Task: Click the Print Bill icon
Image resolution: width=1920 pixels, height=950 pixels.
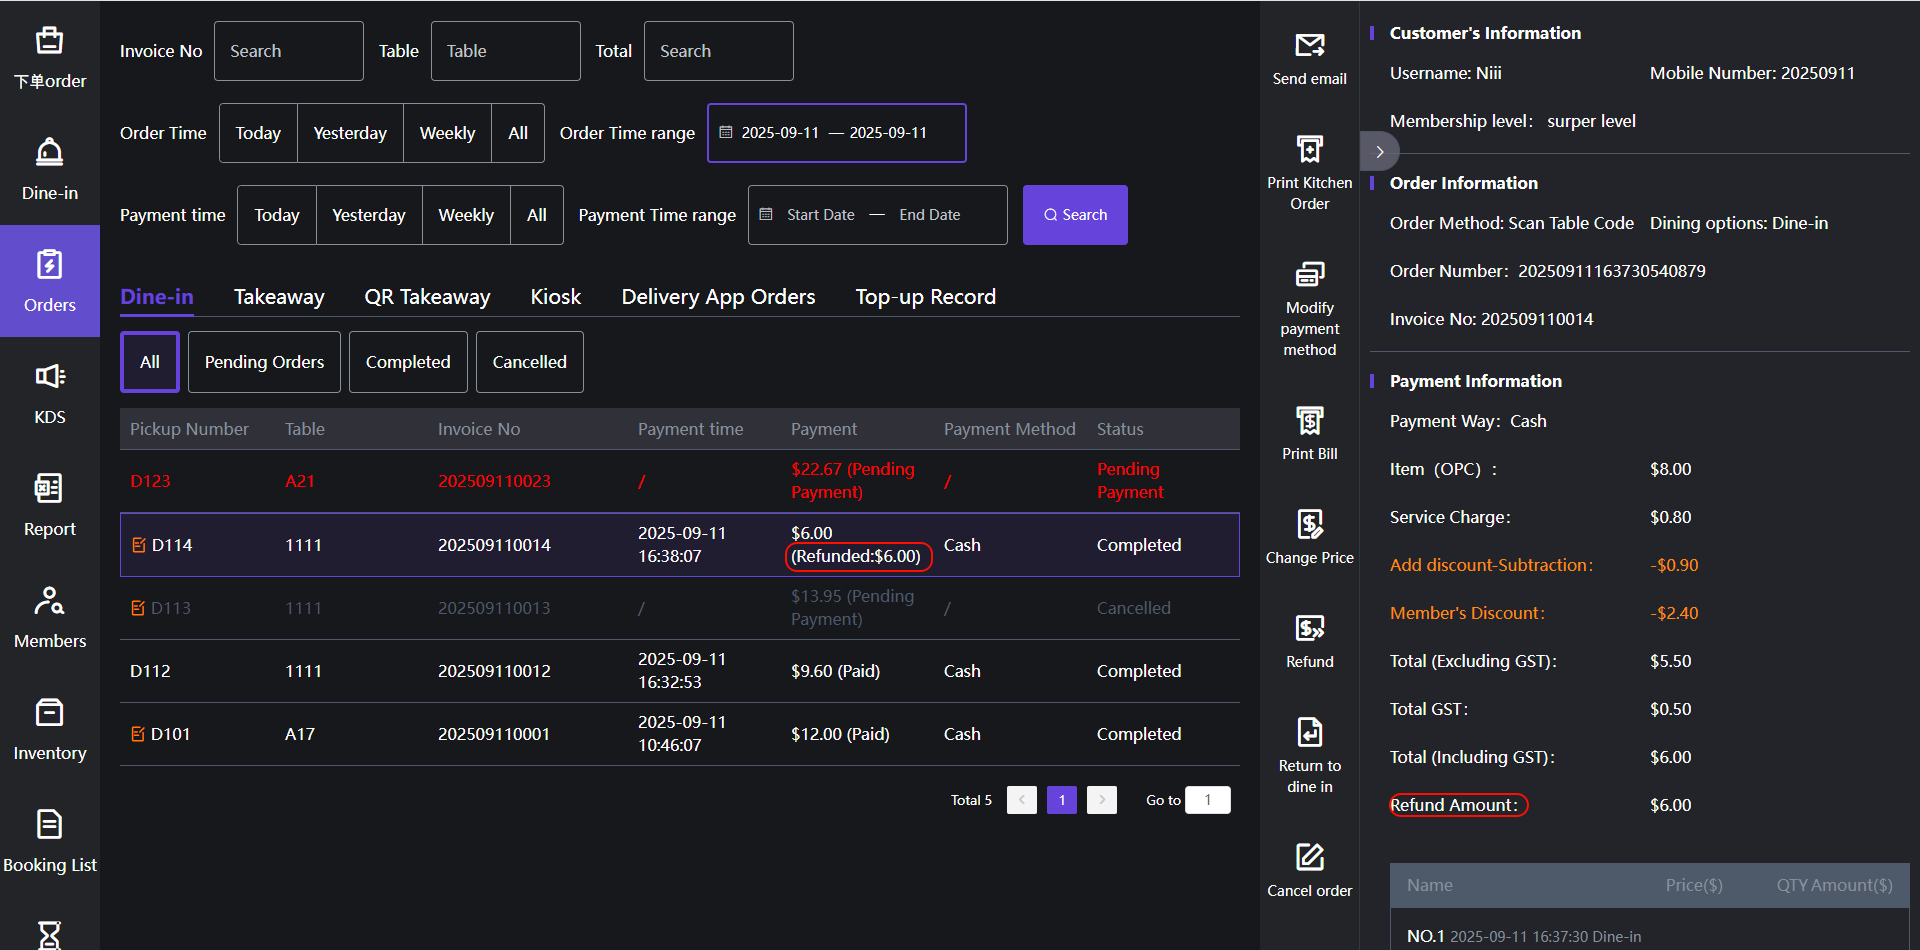Action: (x=1309, y=421)
